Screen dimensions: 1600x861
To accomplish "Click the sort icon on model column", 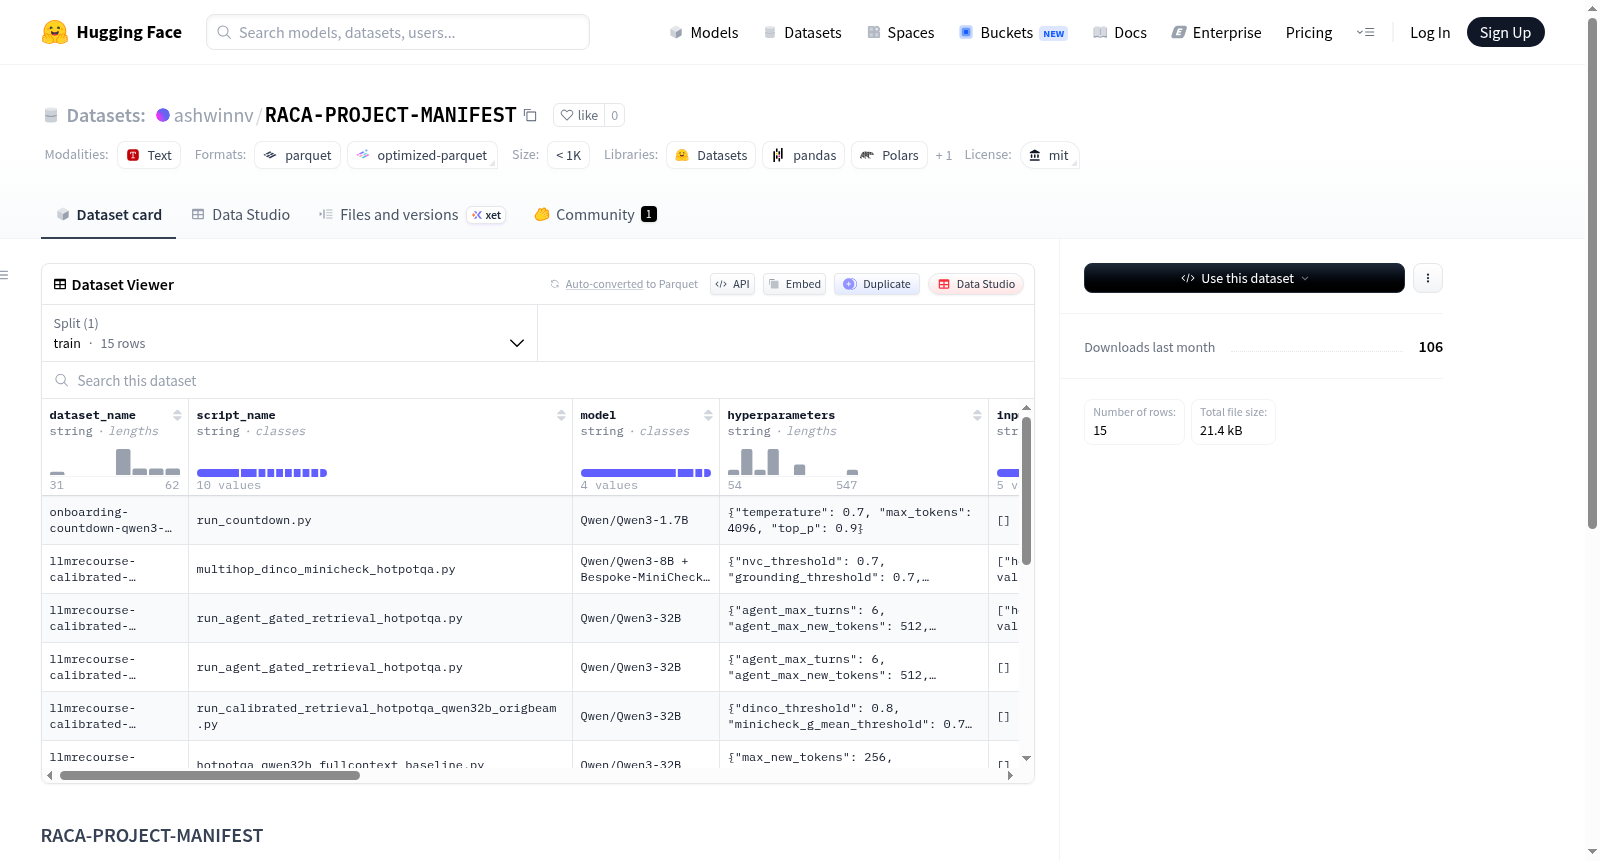I will pos(708,415).
